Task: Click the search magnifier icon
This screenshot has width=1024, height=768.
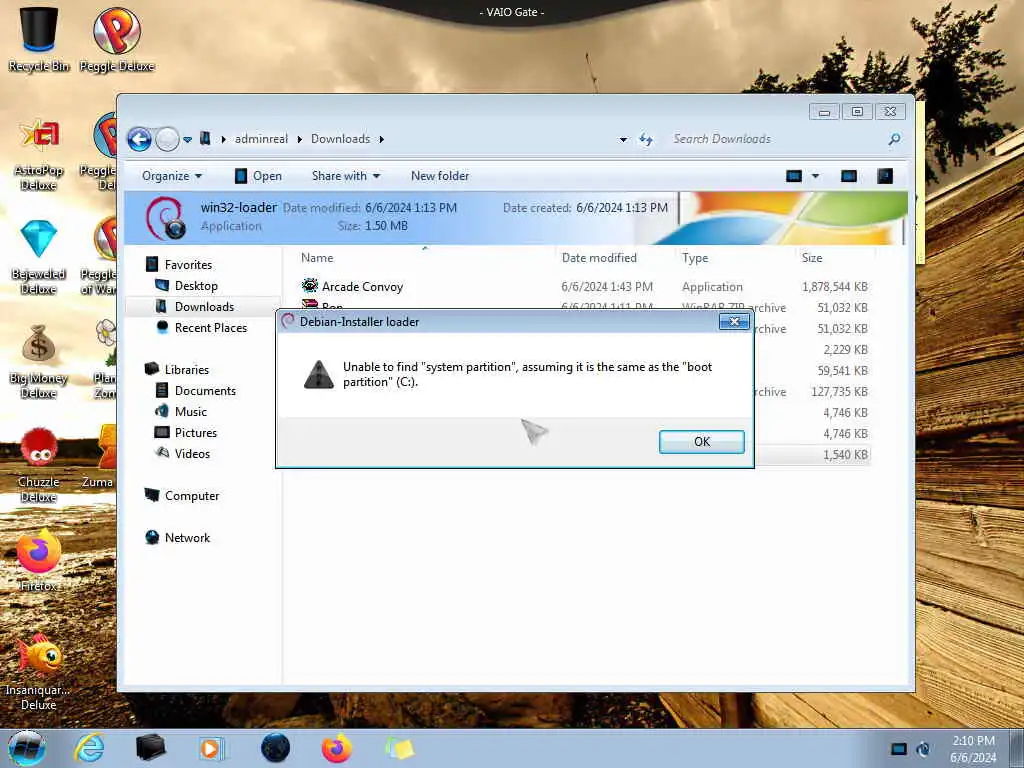Action: (895, 139)
